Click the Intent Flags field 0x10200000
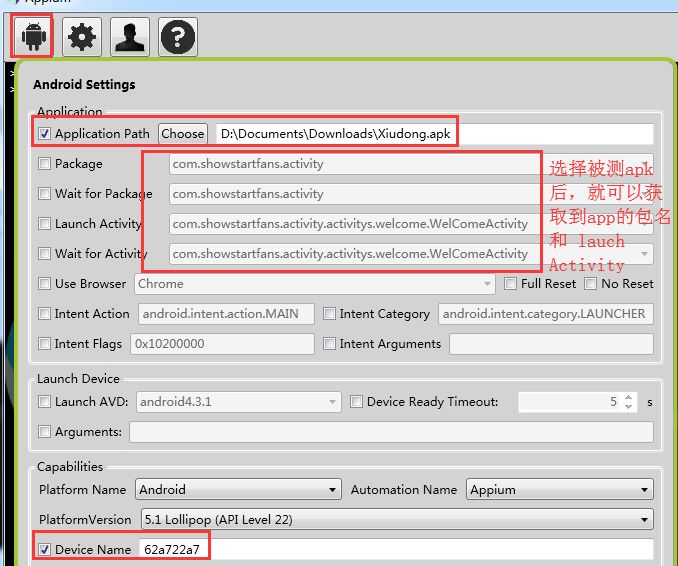This screenshot has width=678, height=566. (222, 344)
